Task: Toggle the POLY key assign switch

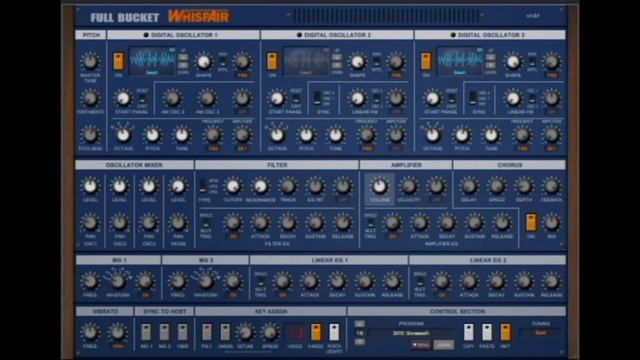Action: 207,332
